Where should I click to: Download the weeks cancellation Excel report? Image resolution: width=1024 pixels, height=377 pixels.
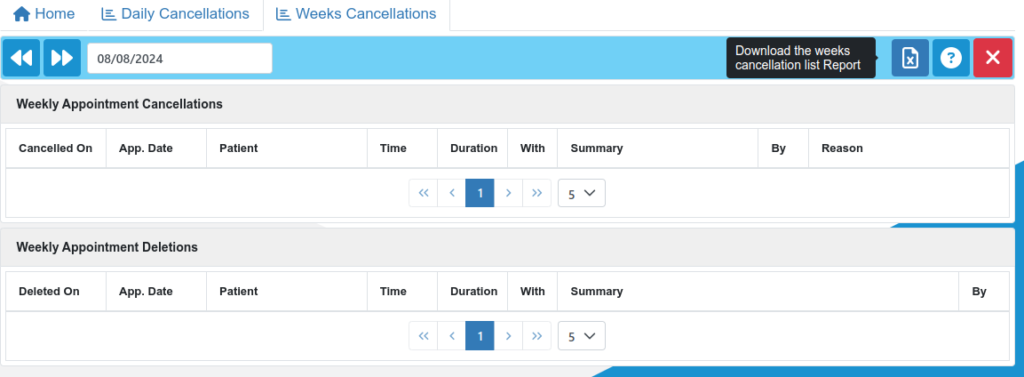910,58
